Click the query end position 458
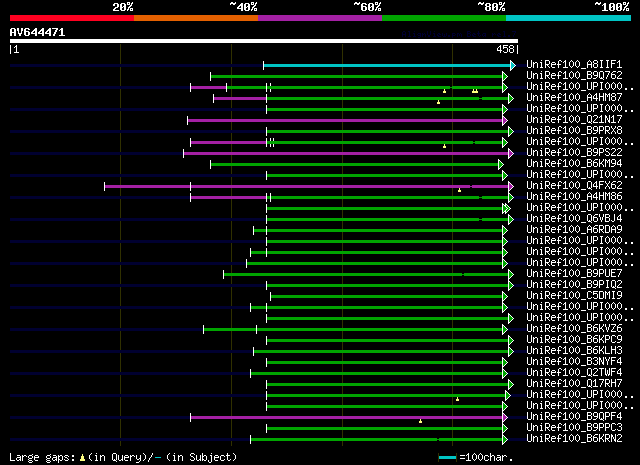Viewport: 640px width, 465px height. [x=505, y=49]
